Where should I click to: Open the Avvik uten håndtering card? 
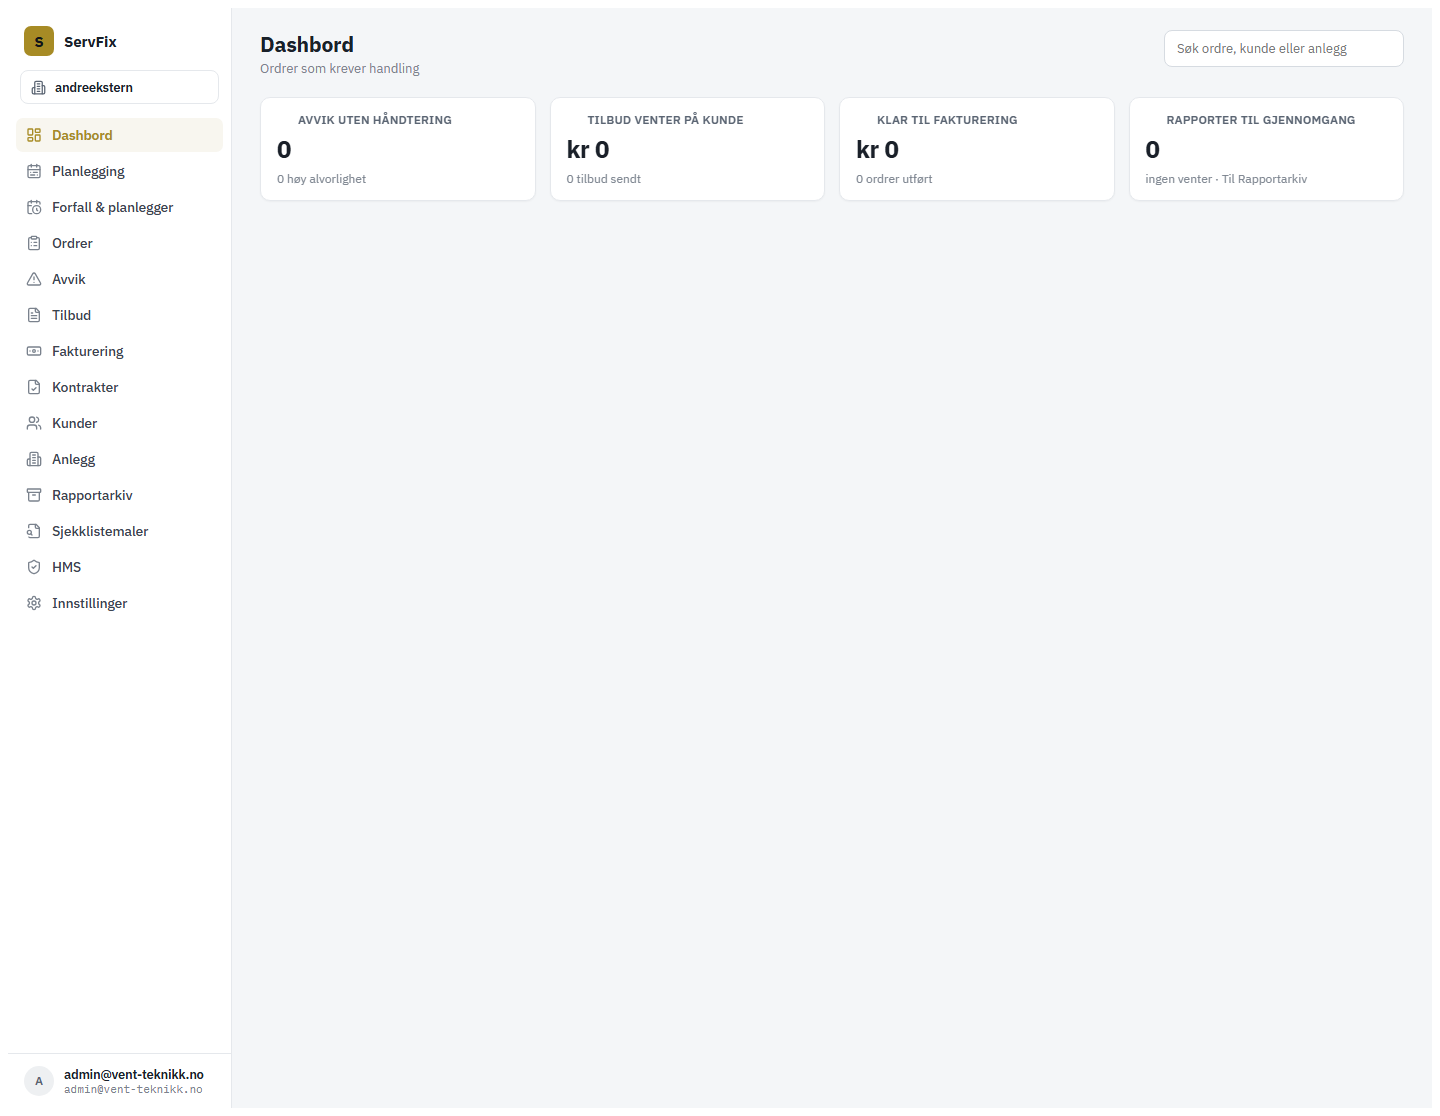398,149
